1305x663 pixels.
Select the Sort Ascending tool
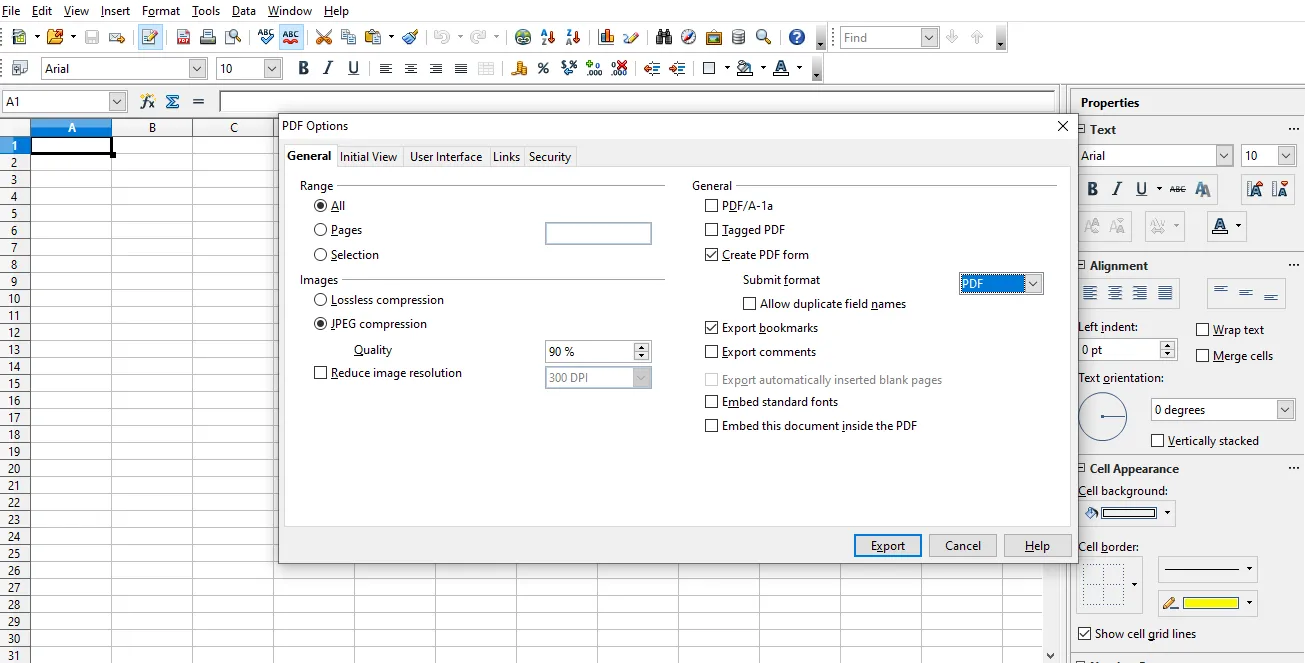[548, 36]
